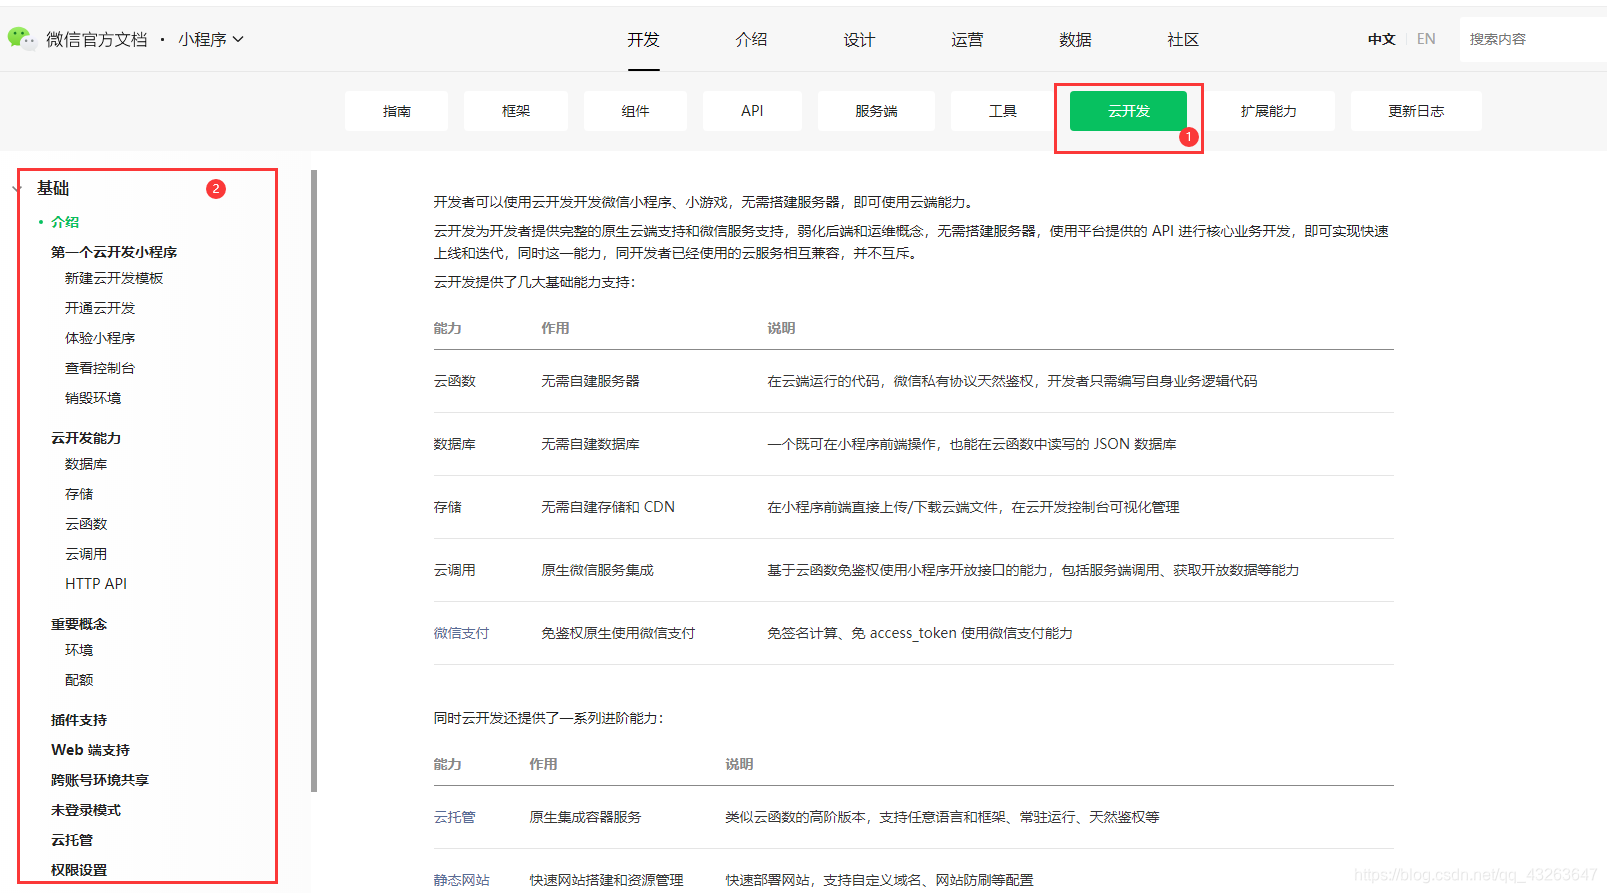The image size is (1607, 893).
Task: Open the 更新日志 sub-navigation button
Action: point(1416,111)
